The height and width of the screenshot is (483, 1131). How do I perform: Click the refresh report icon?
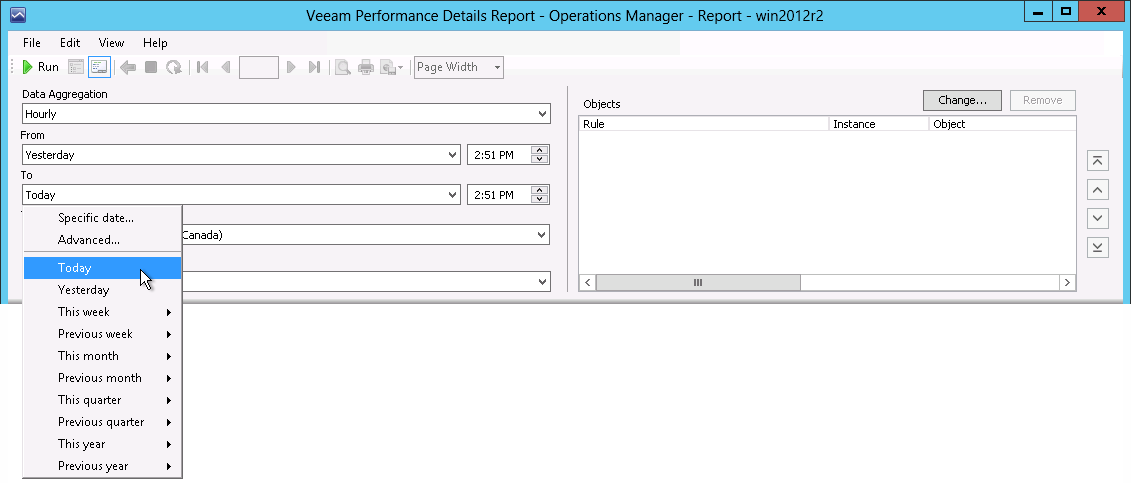pyautogui.click(x=174, y=67)
